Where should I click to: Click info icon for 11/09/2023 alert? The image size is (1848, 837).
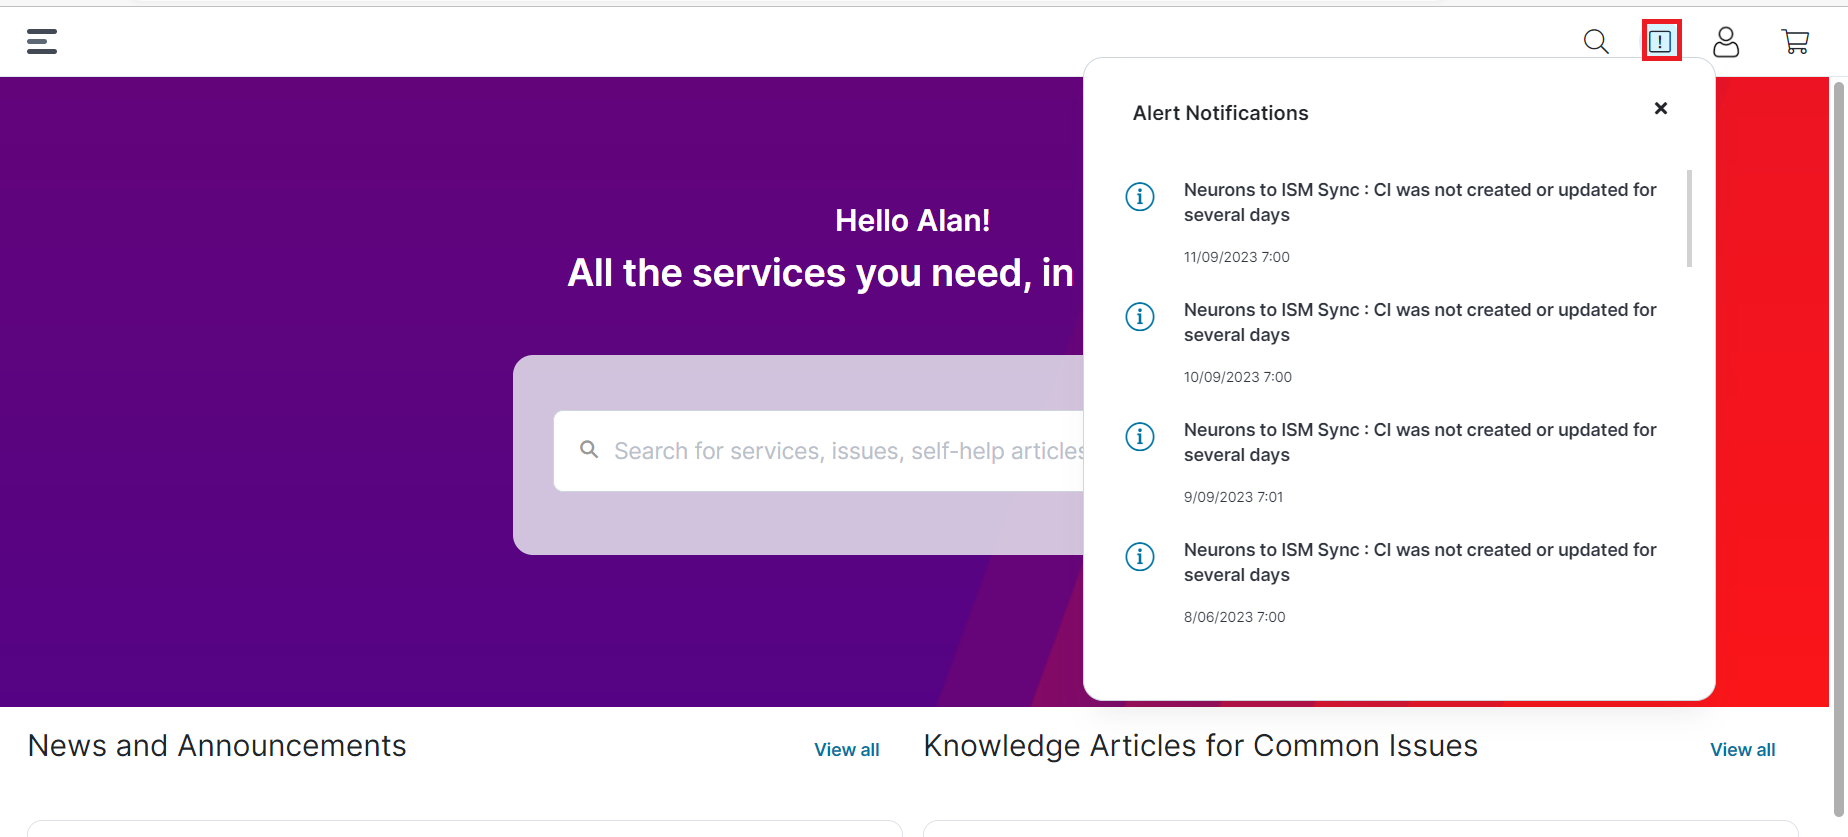coord(1140,196)
